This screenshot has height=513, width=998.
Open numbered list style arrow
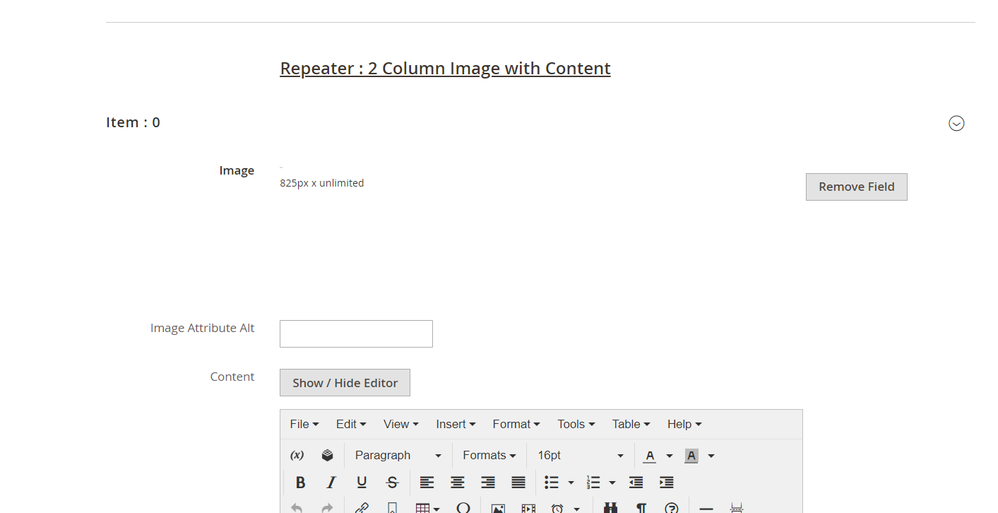point(612,482)
